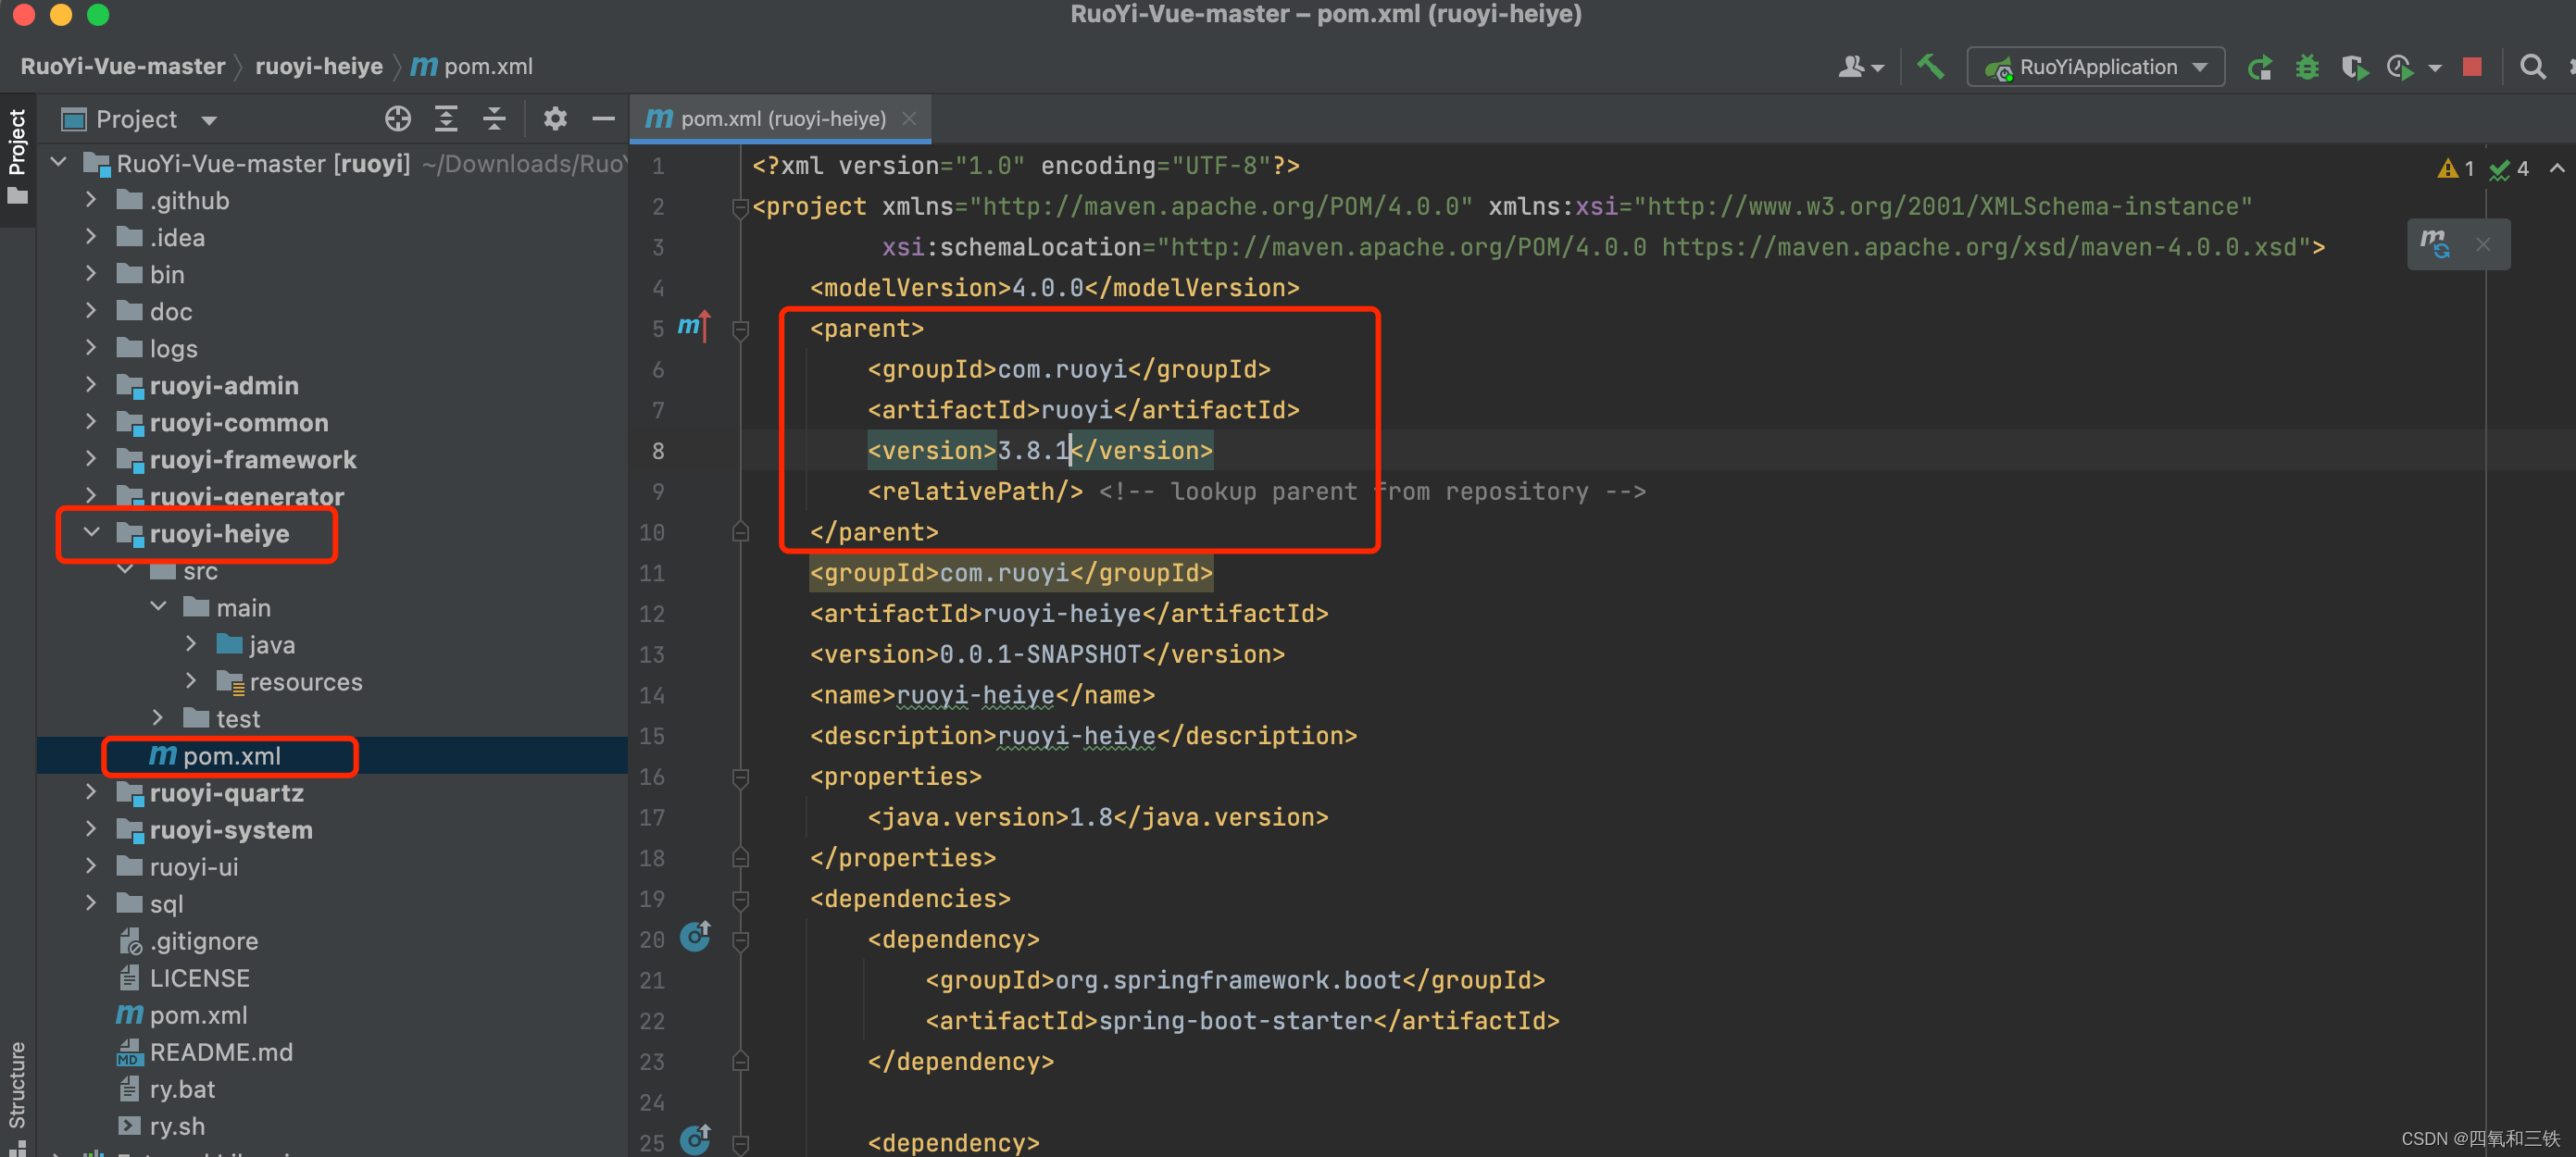
Task: Select opened file locate target icon
Action: click(398, 119)
